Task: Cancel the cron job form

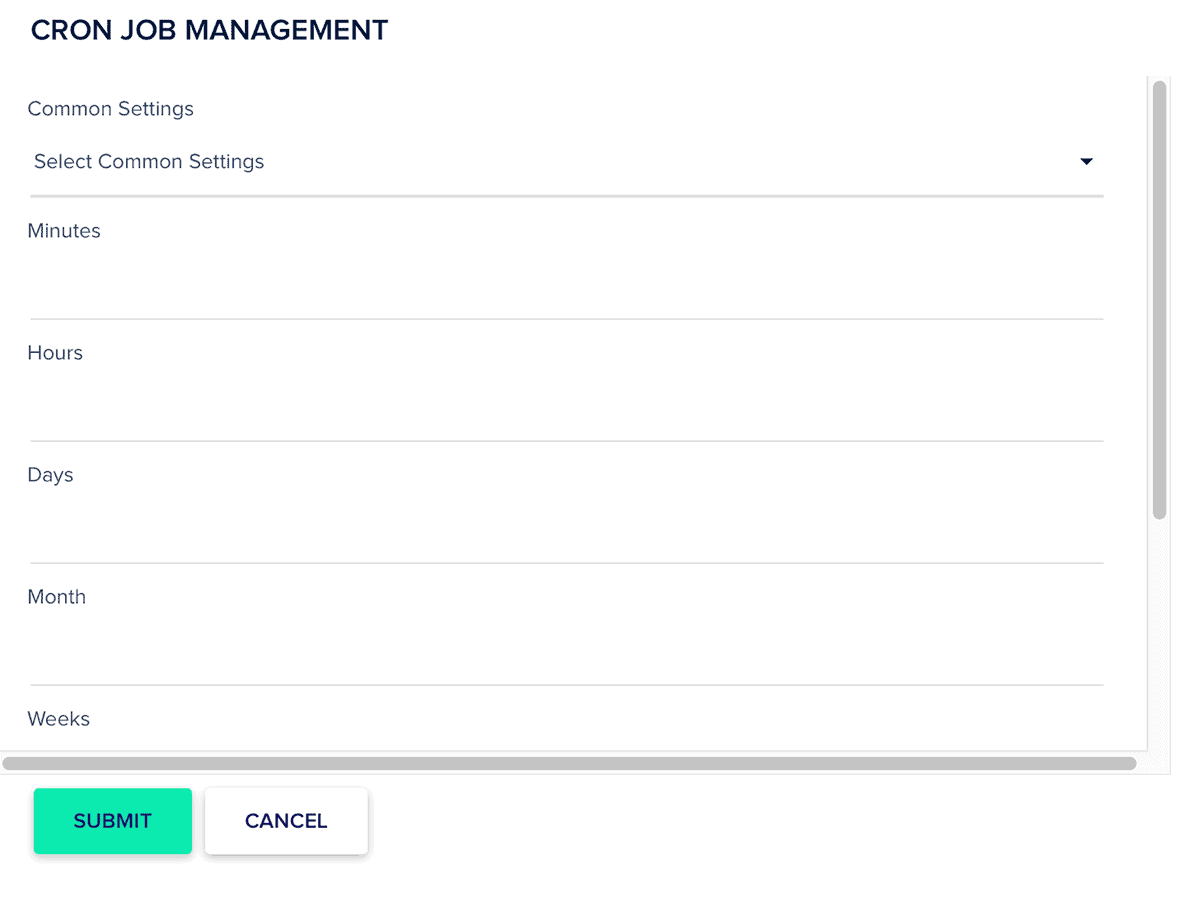Action: click(286, 821)
